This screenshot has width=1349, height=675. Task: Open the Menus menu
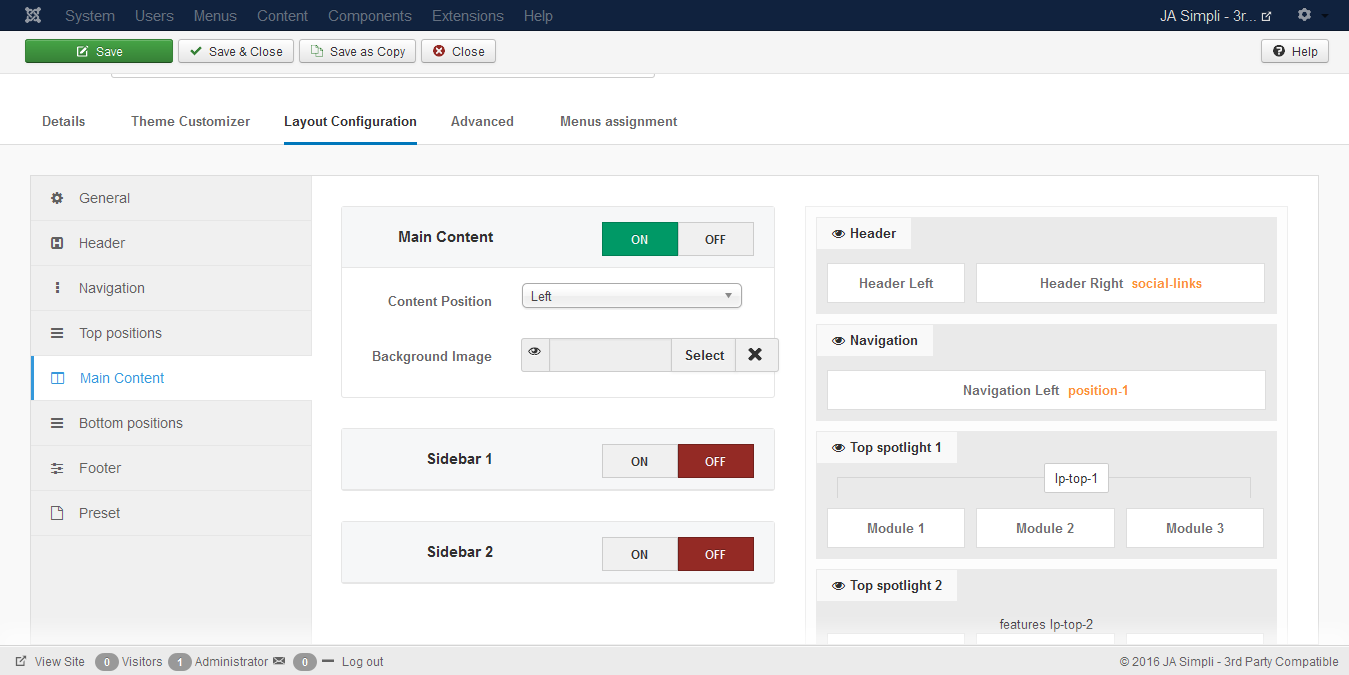[x=215, y=15]
